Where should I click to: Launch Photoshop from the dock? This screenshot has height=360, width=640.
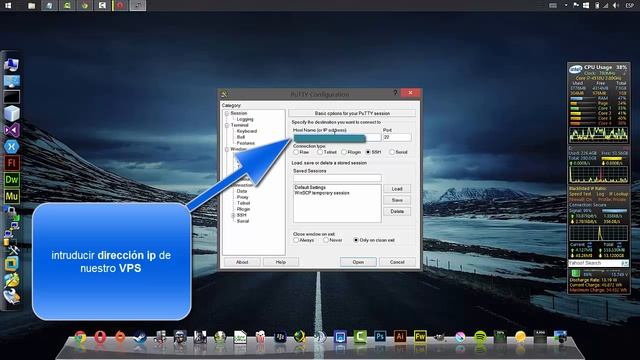380,337
